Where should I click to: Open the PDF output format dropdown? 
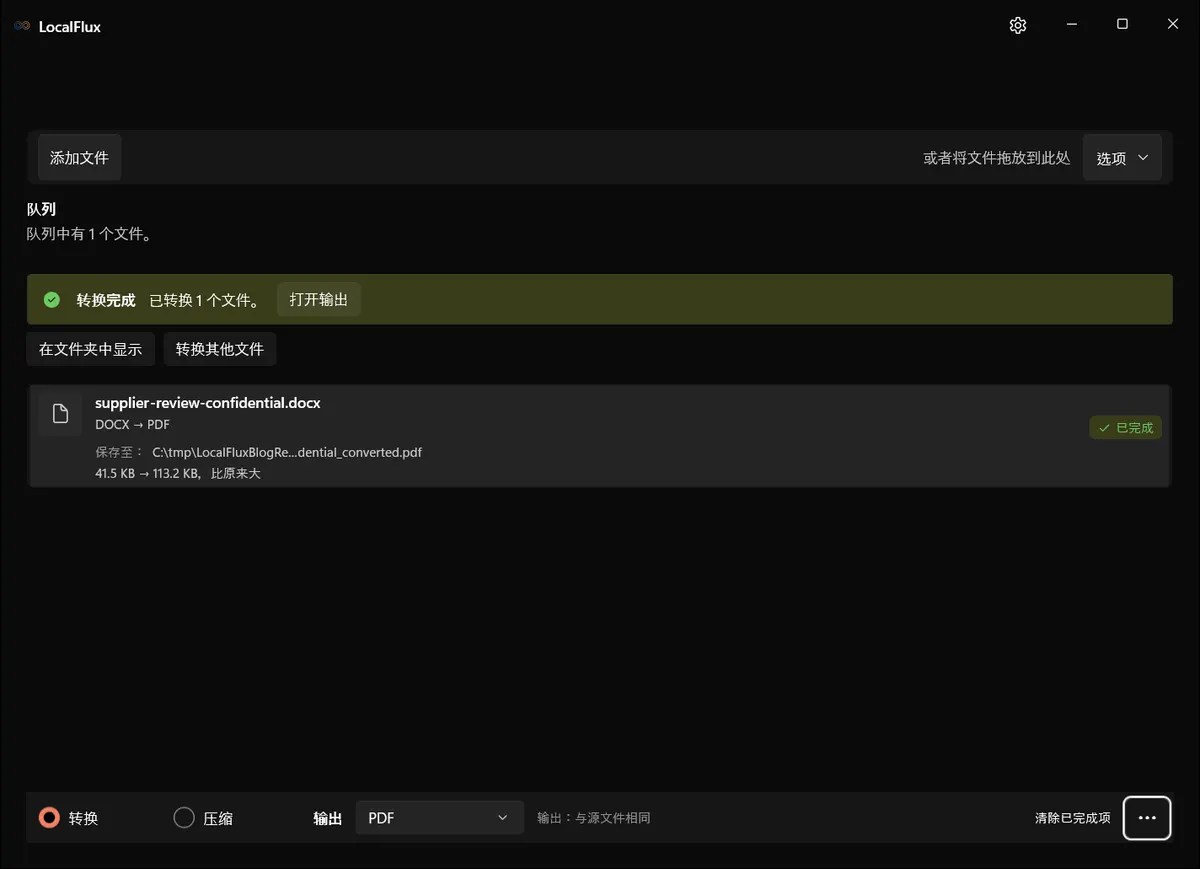coord(439,818)
